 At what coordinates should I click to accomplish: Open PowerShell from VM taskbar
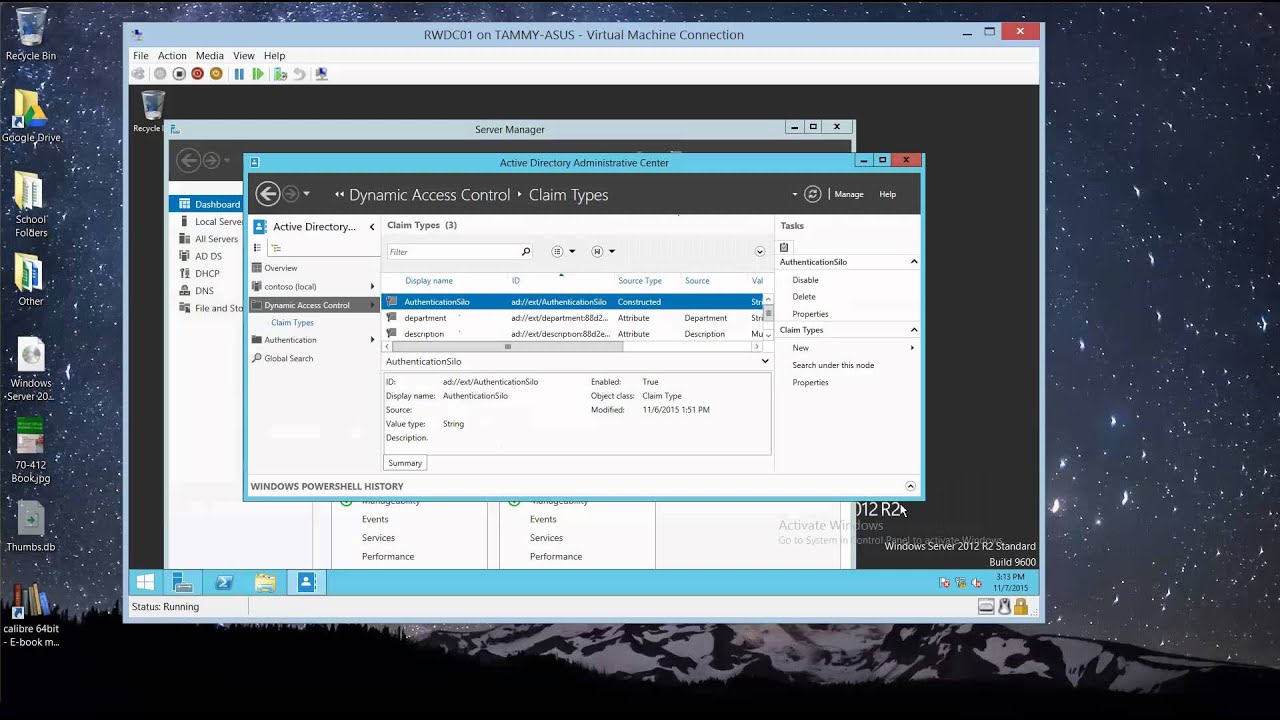pyautogui.click(x=224, y=582)
